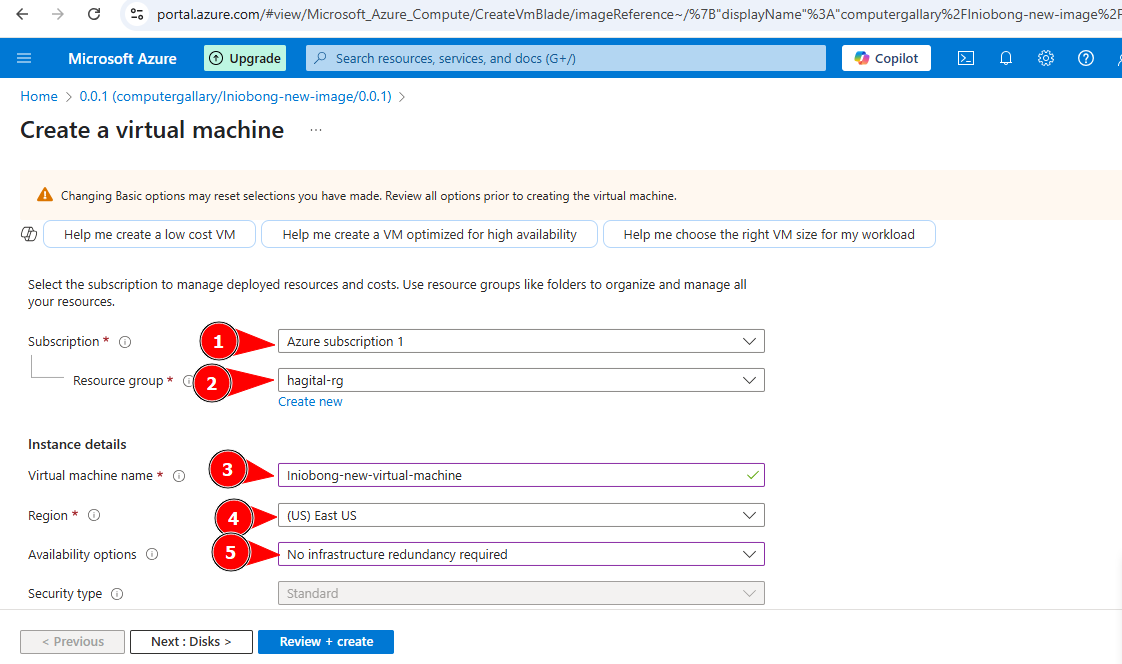Viewport: 1122px width, 664px height.
Task: Show info tooltip for Virtual machine name
Action: [x=179, y=476]
